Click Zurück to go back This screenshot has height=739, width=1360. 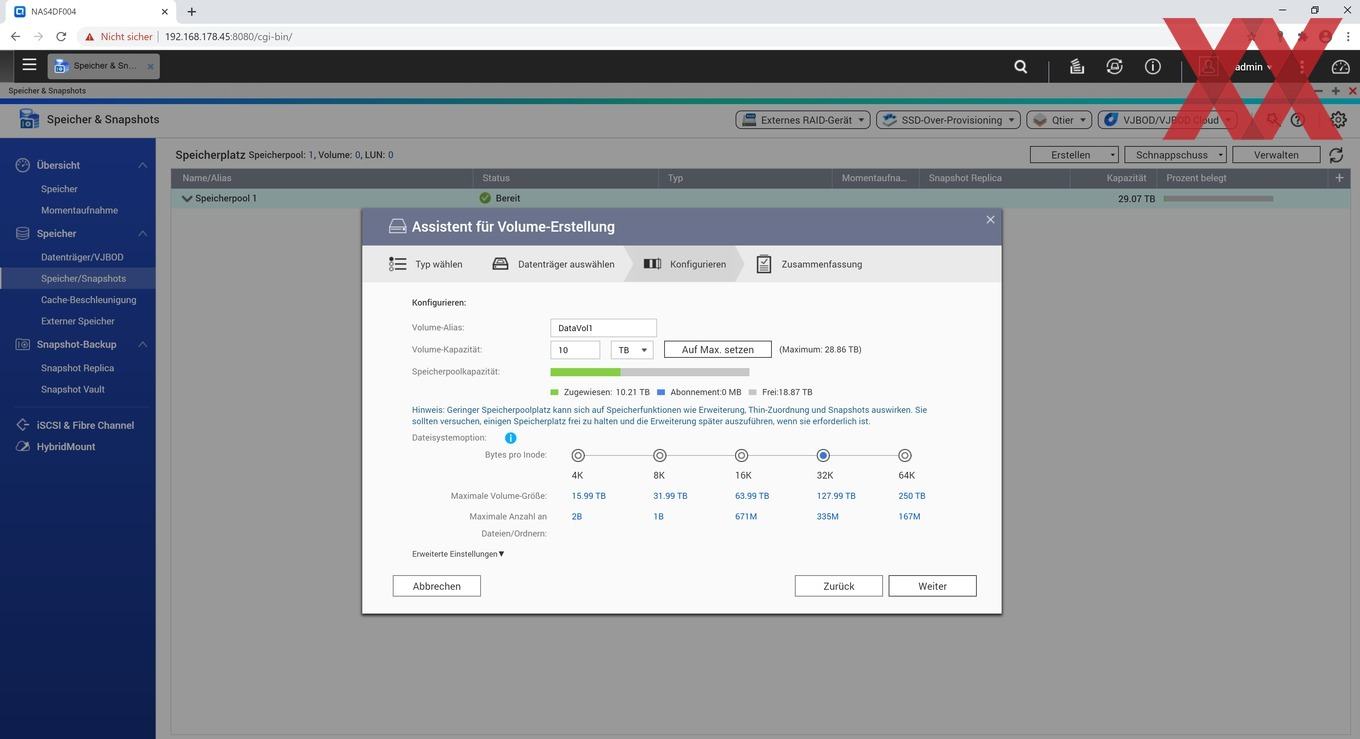838,586
